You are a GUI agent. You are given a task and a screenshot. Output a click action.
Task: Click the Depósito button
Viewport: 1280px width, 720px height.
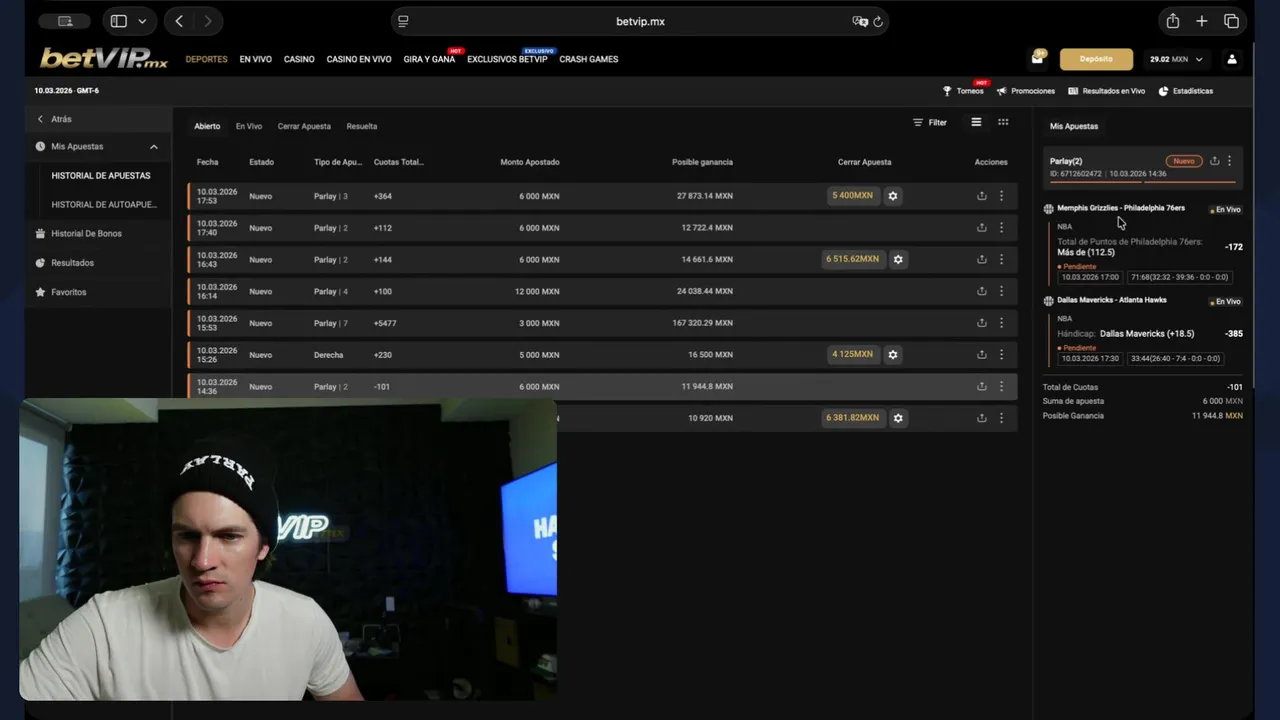pos(1096,59)
